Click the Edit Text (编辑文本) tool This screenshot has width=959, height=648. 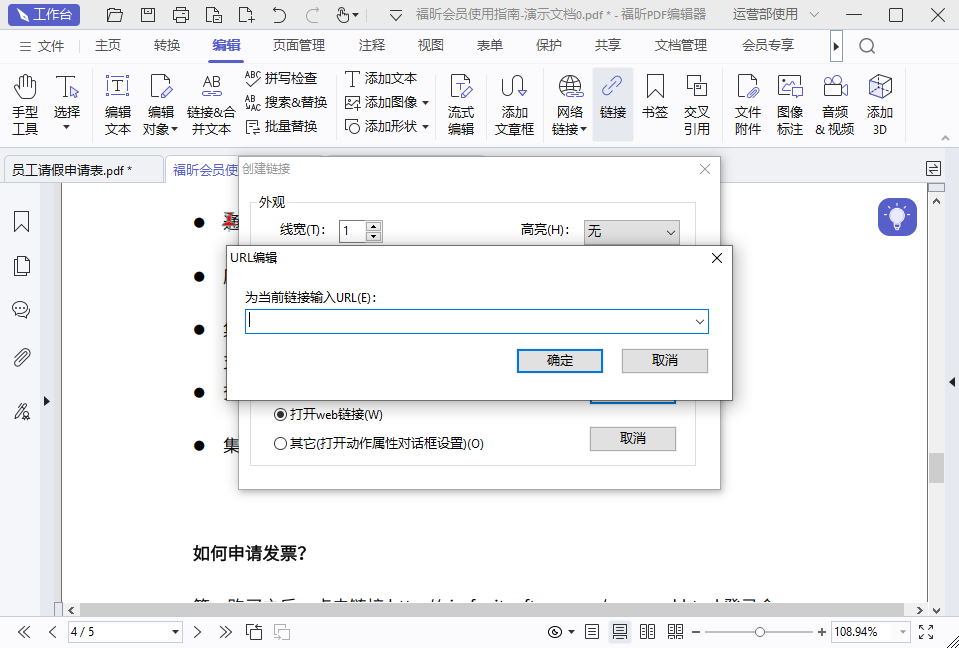click(x=117, y=104)
